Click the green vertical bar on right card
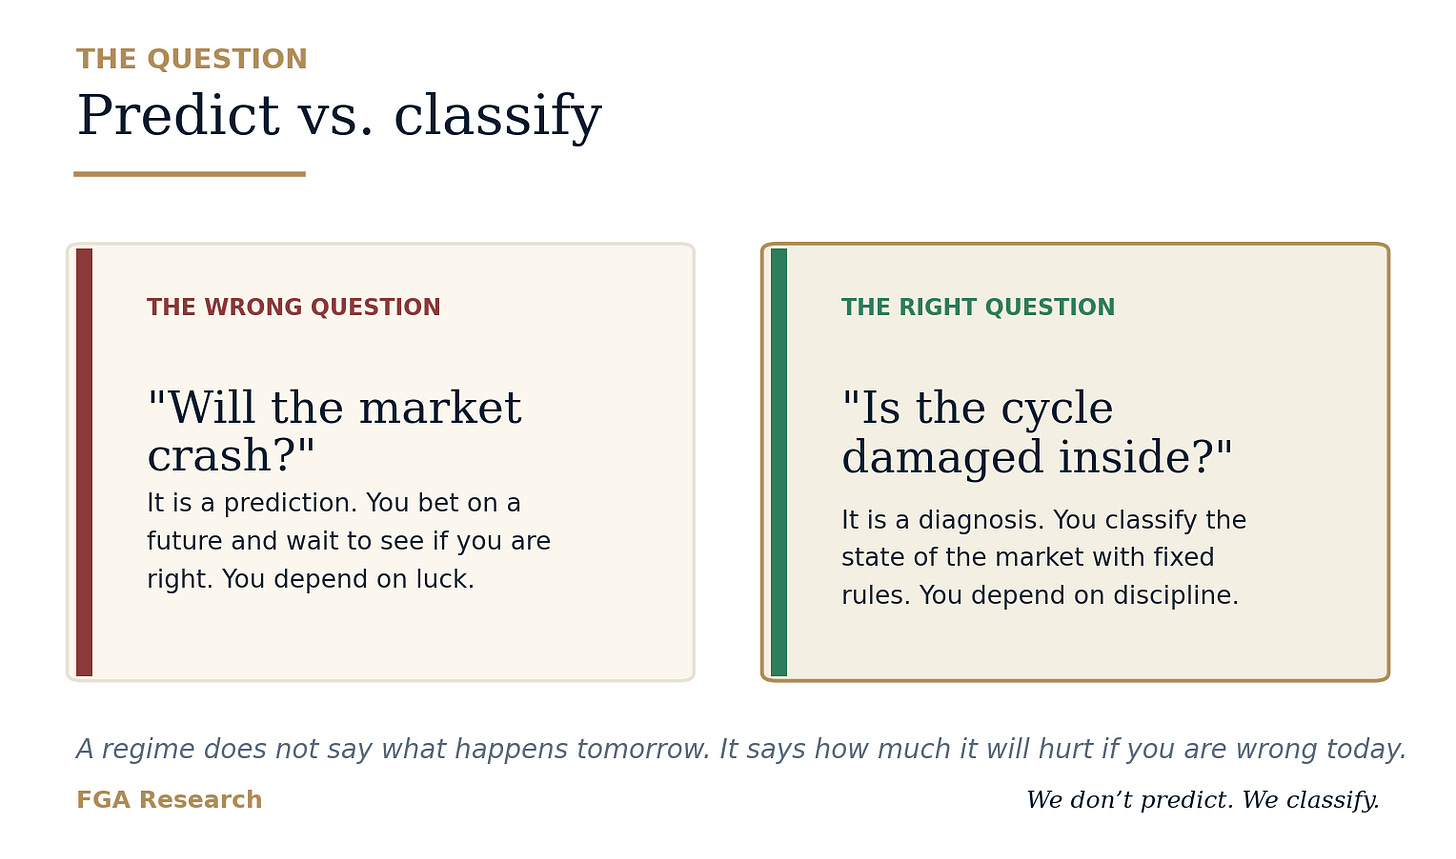Viewport: 1456px width, 859px height. 779,462
